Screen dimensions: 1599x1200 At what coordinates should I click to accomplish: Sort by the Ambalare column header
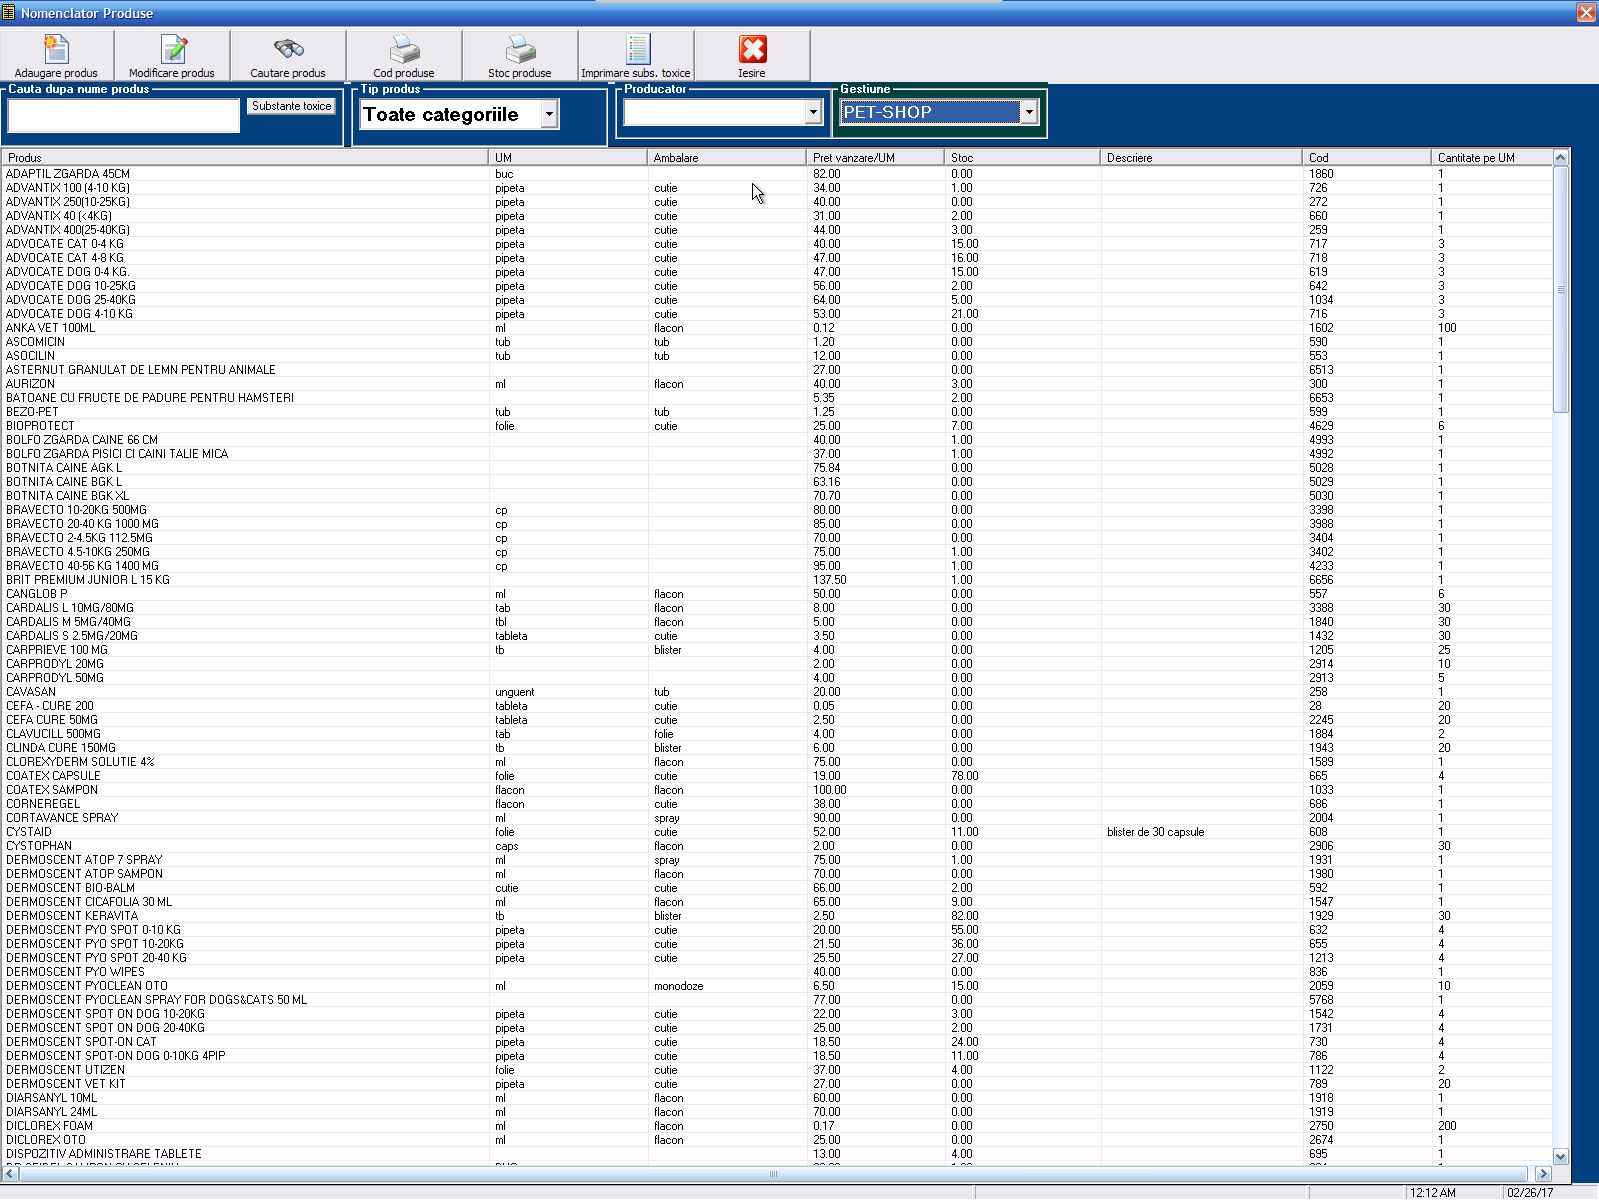pos(727,157)
